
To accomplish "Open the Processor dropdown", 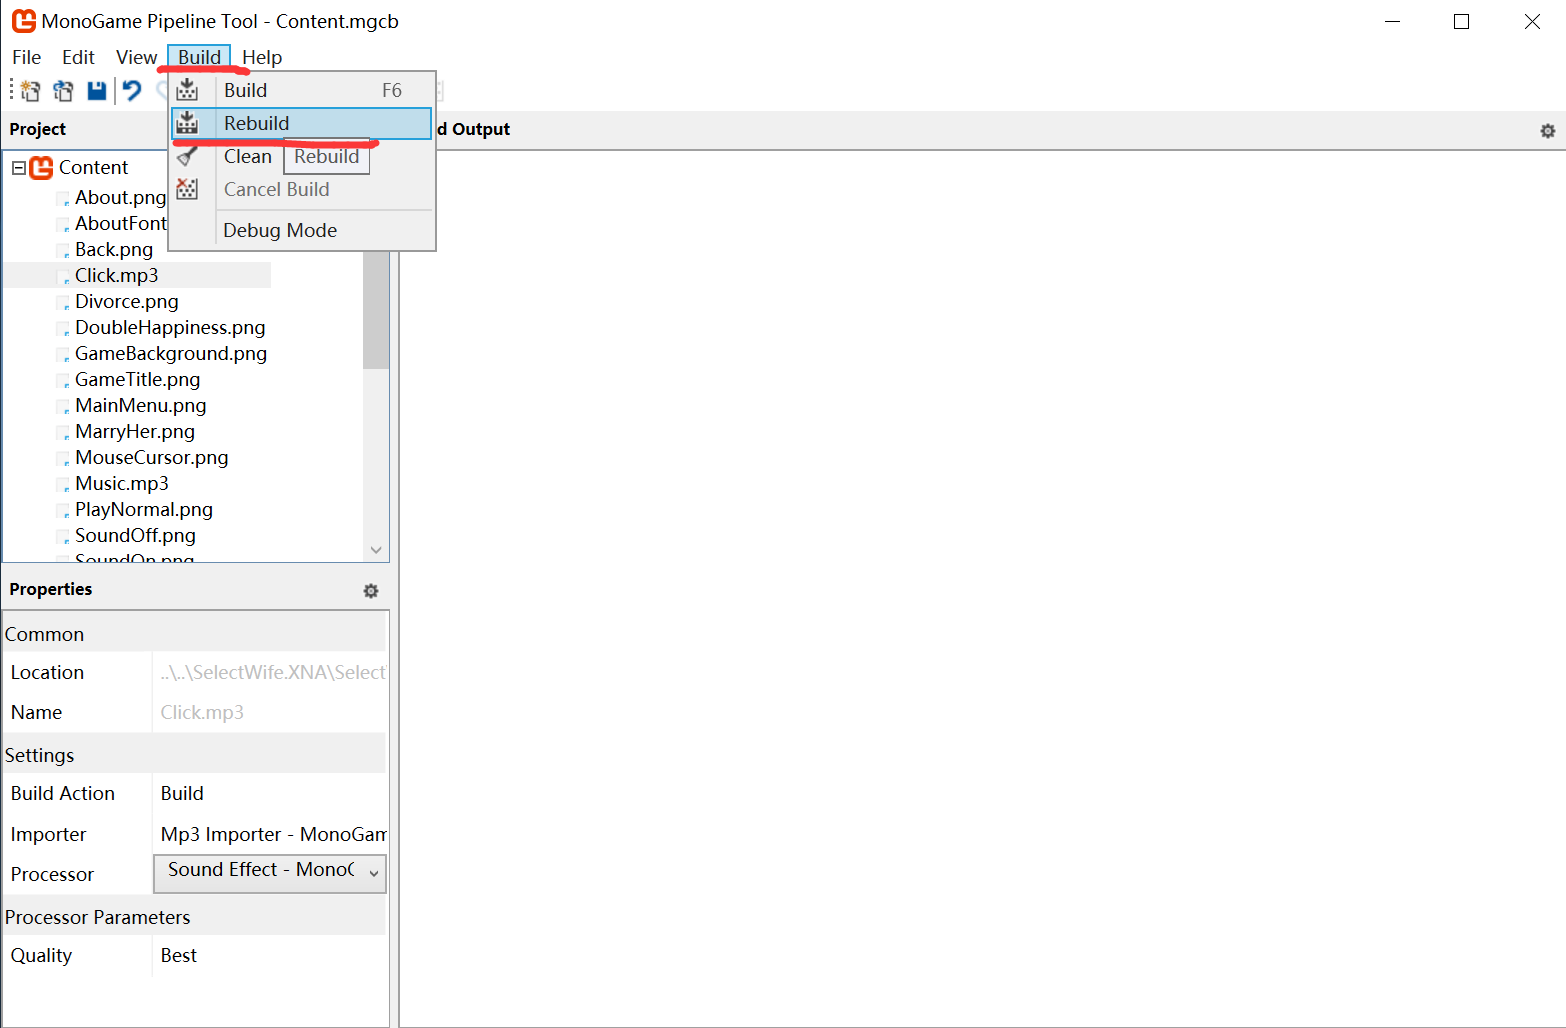I will pyautogui.click(x=270, y=873).
